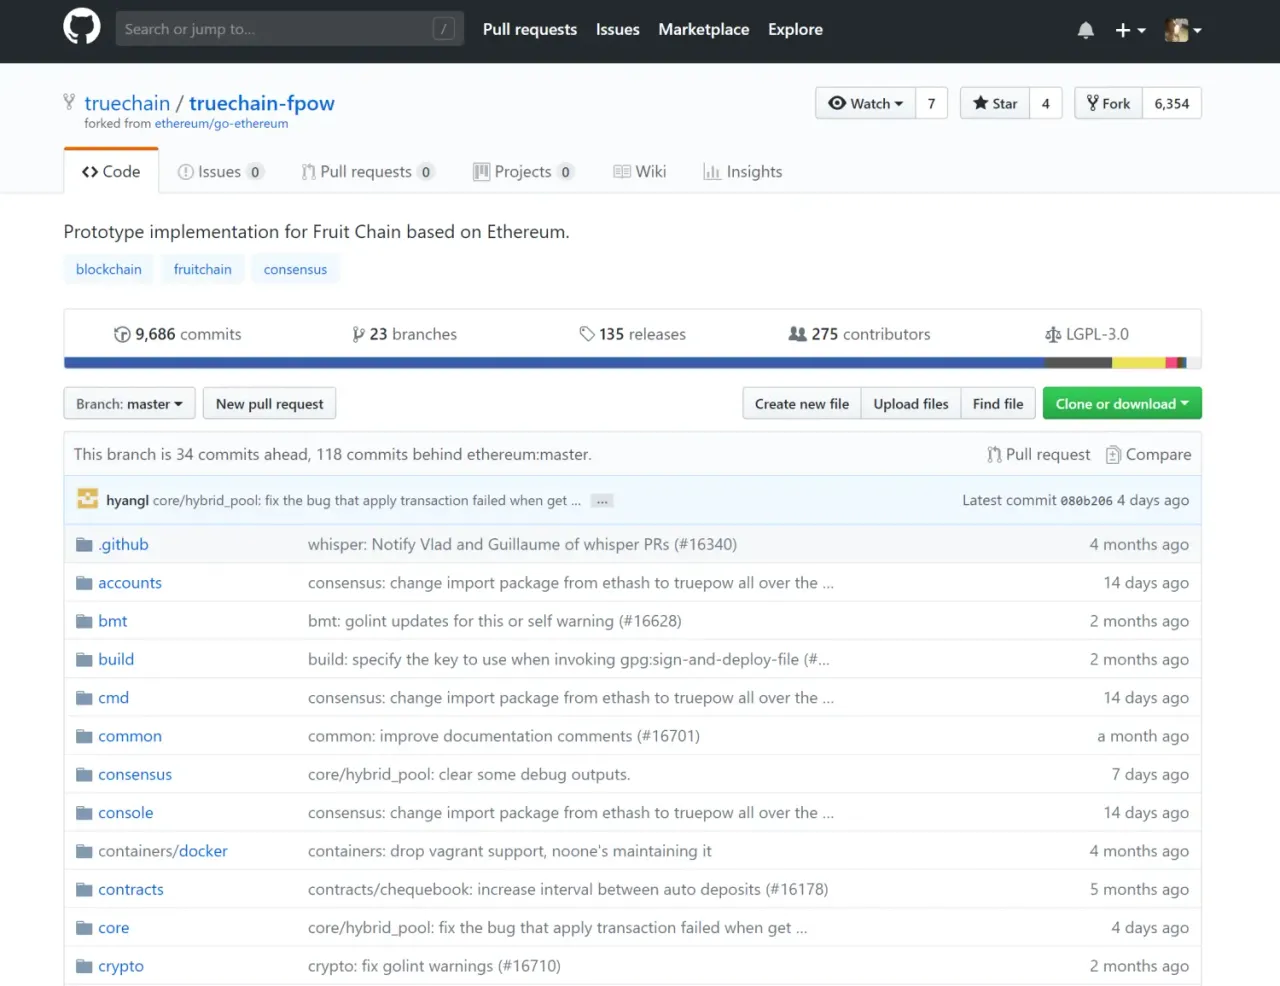Open the GitHub home logo
The width and height of the screenshot is (1280, 986).
tap(82, 27)
